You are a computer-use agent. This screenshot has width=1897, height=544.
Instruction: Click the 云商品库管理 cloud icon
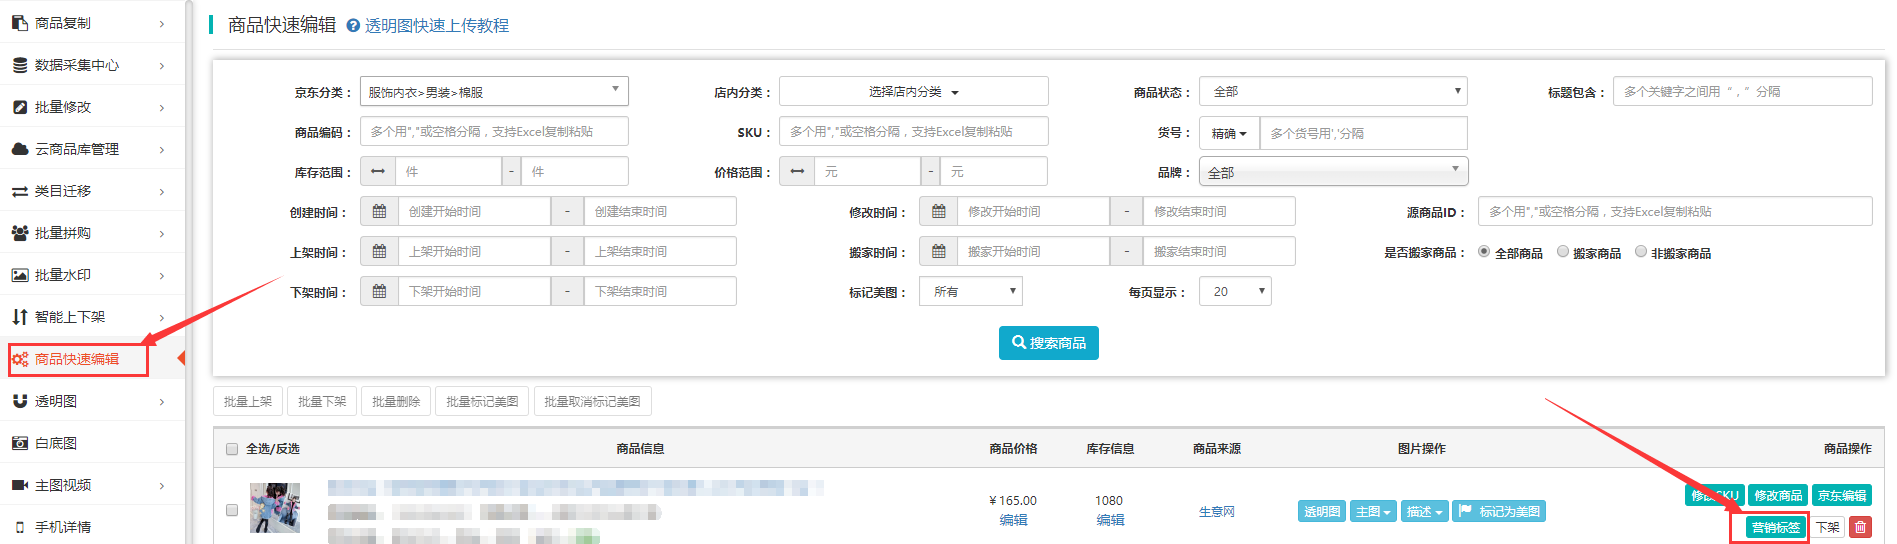pos(20,149)
